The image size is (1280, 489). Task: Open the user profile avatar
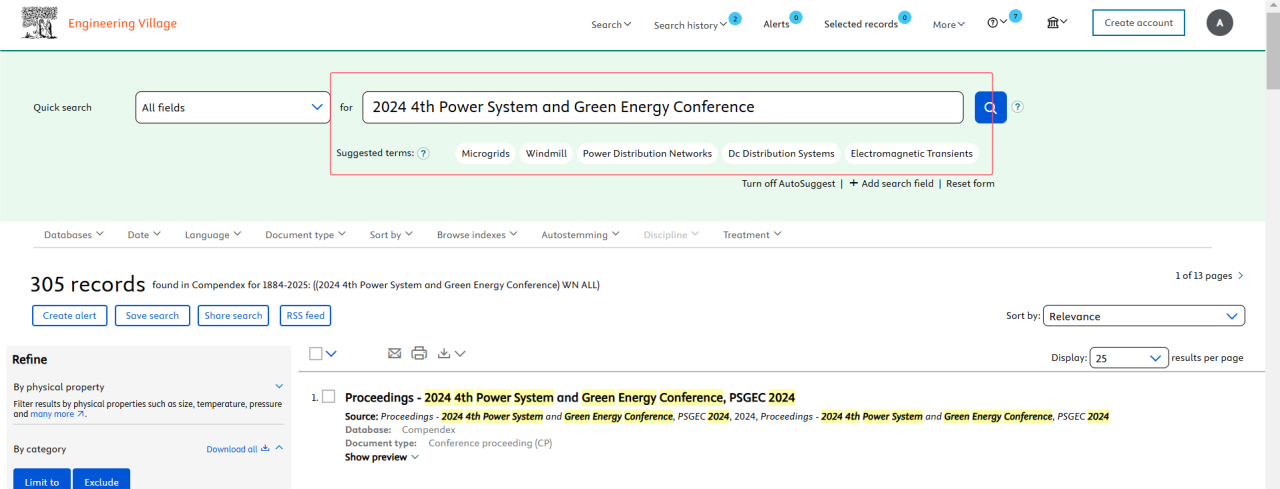point(1219,23)
